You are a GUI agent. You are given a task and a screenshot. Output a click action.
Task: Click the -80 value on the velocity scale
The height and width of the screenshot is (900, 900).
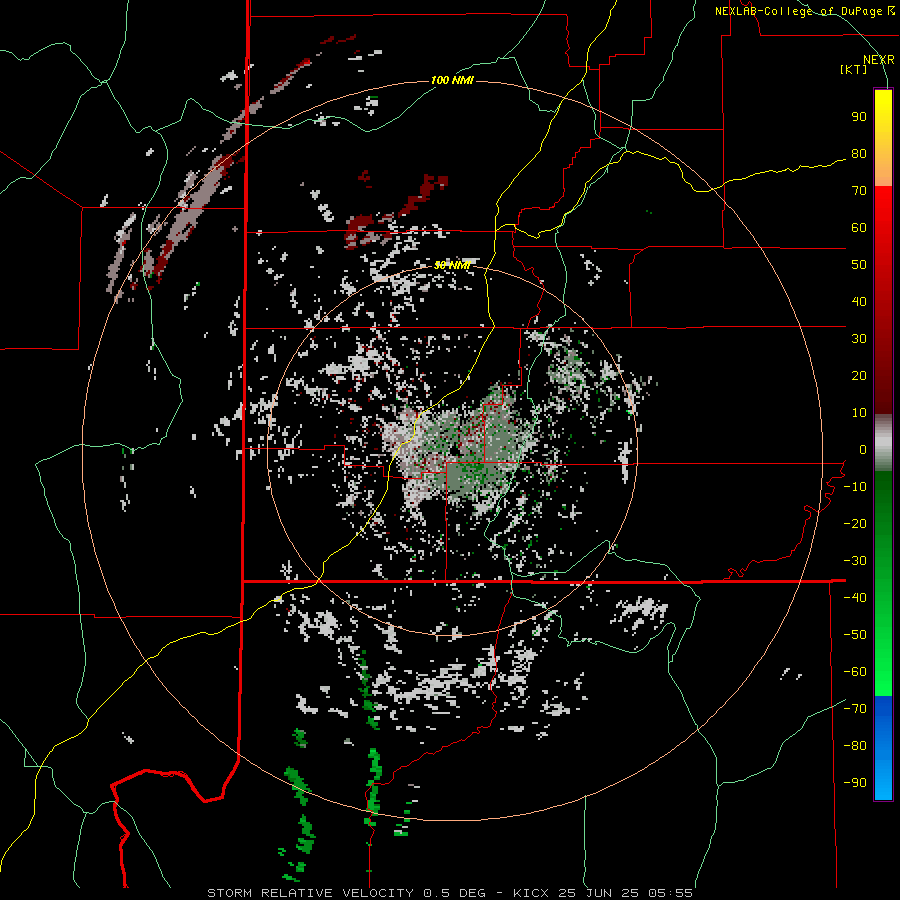855,746
